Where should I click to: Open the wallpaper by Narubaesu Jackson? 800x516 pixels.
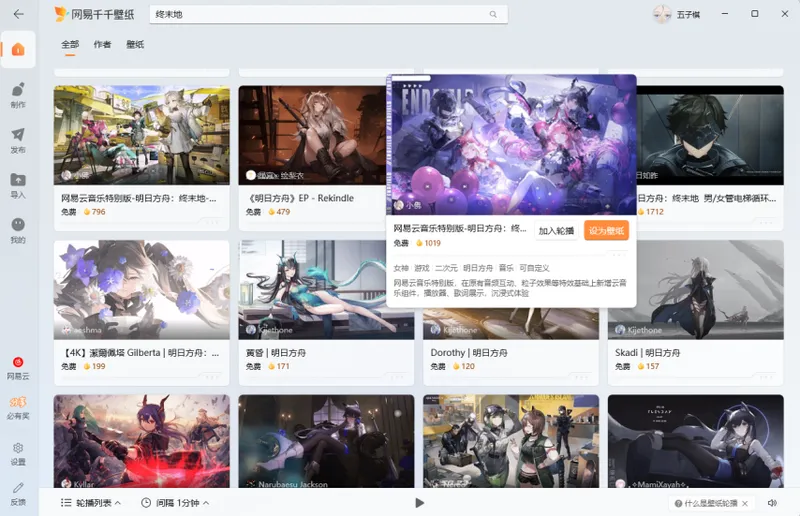click(x=327, y=441)
